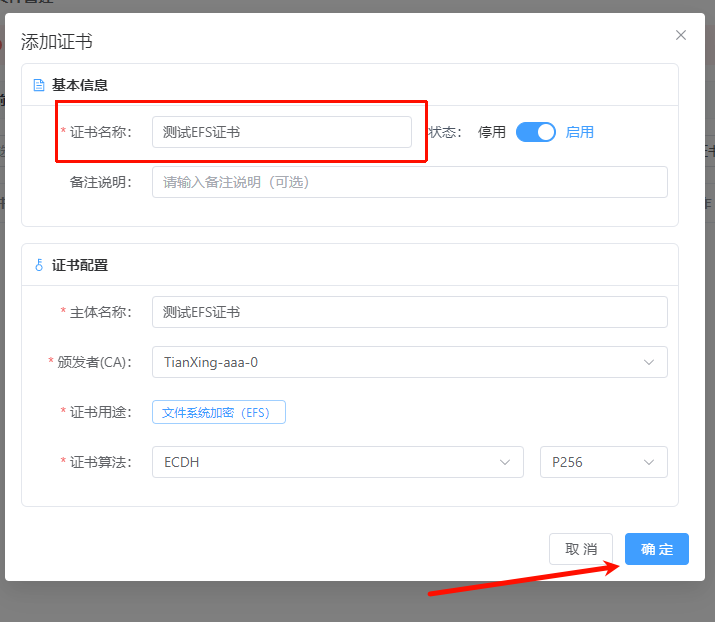
Task: Open the 颁发者(CA) dropdown showing TianXing-aaa-0
Action: coord(409,362)
